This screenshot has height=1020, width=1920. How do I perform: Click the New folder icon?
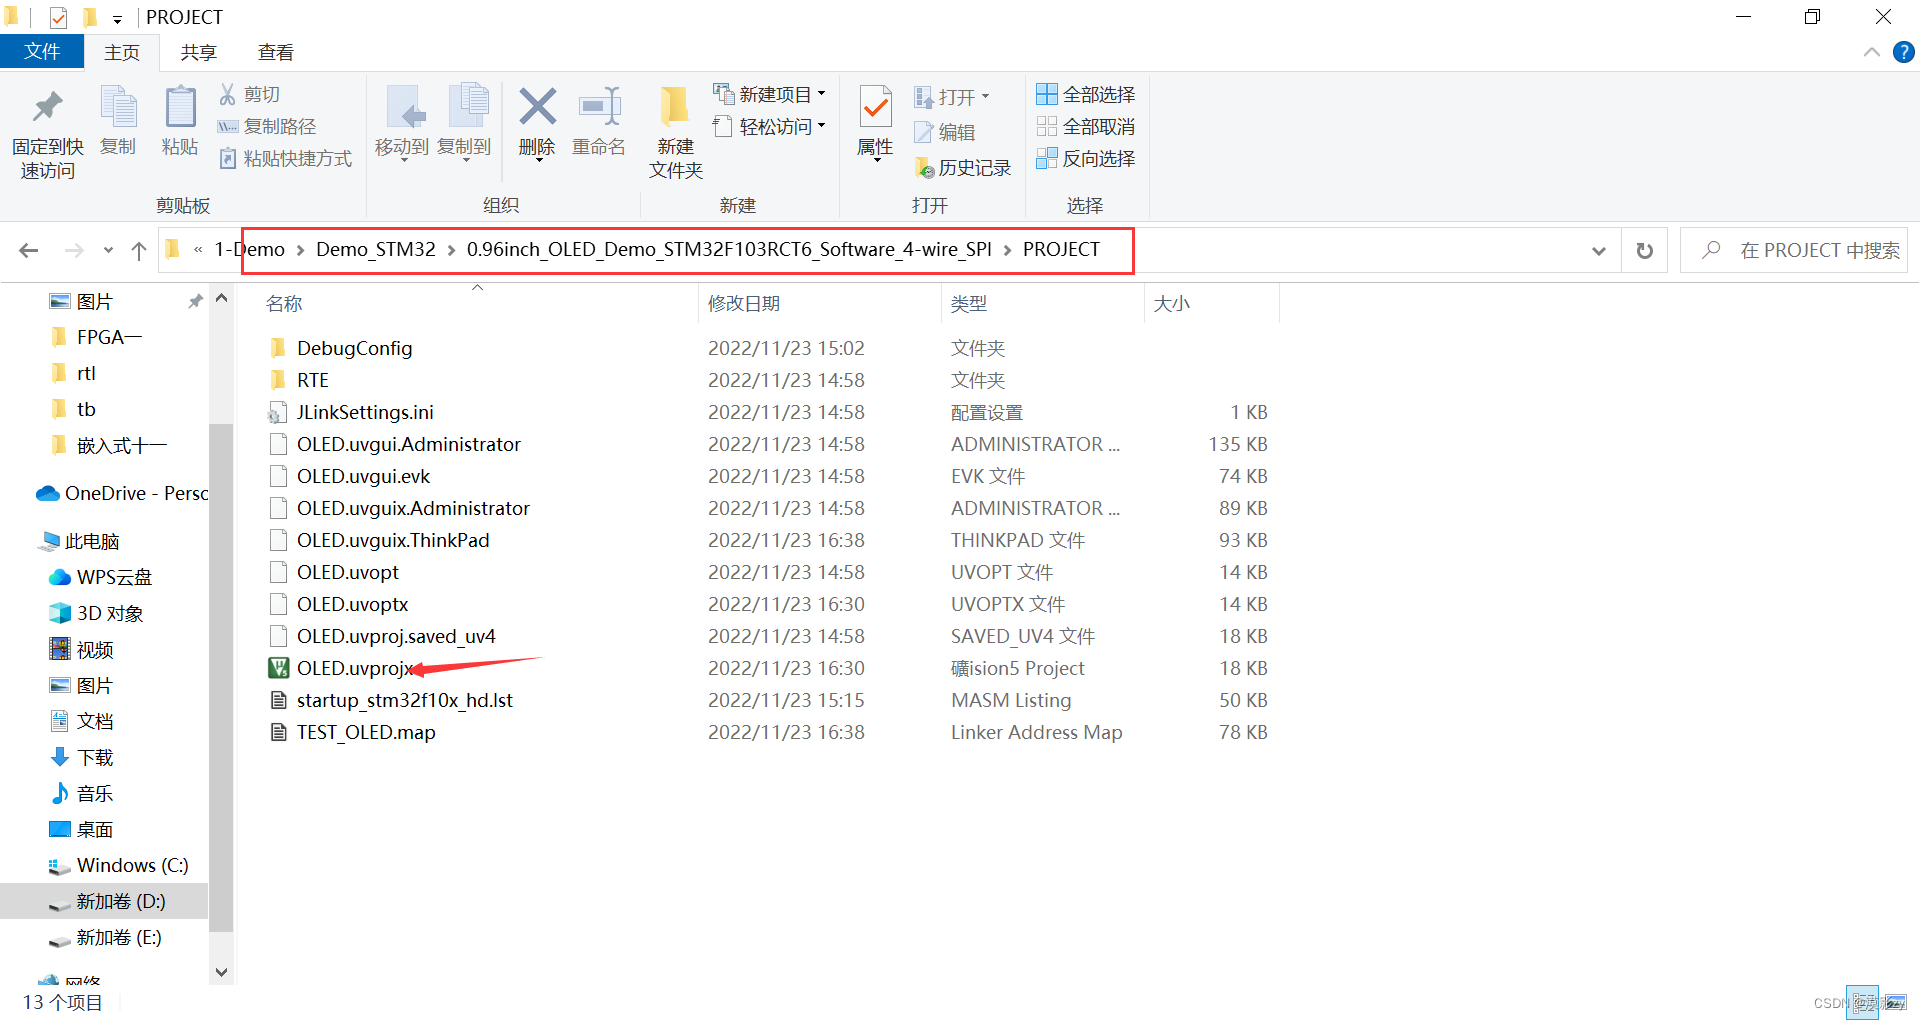tap(675, 108)
